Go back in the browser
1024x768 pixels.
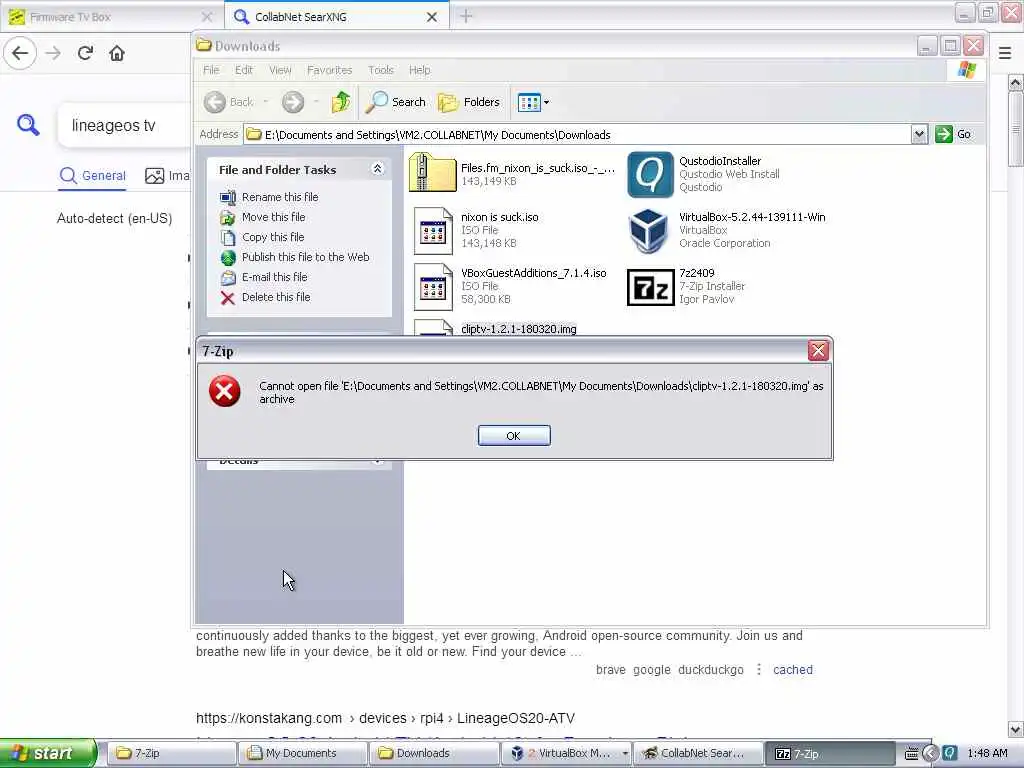click(20, 53)
